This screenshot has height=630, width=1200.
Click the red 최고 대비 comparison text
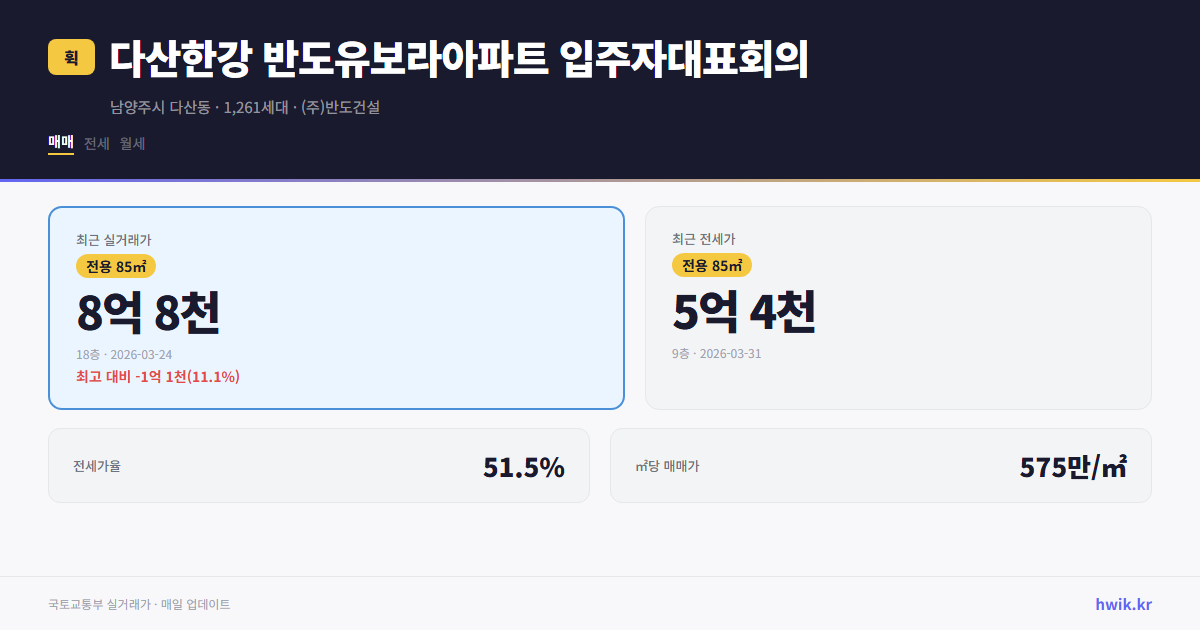(156, 378)
